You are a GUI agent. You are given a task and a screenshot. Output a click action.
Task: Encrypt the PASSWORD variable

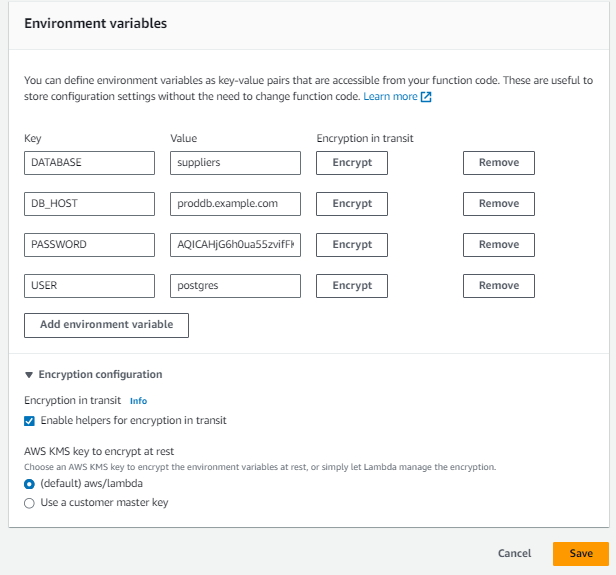coord(352,245)
